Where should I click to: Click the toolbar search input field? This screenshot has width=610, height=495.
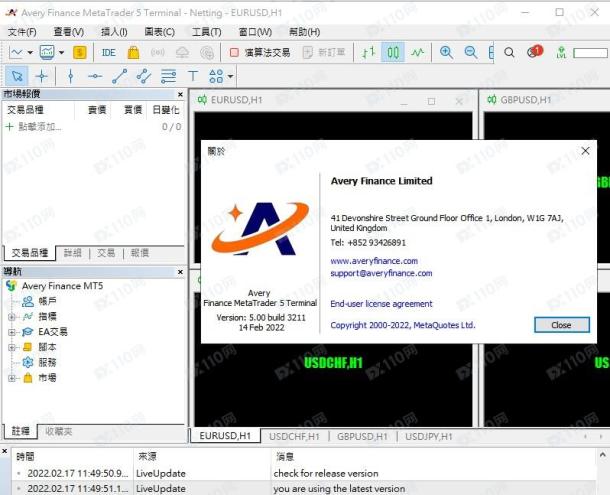591,53
